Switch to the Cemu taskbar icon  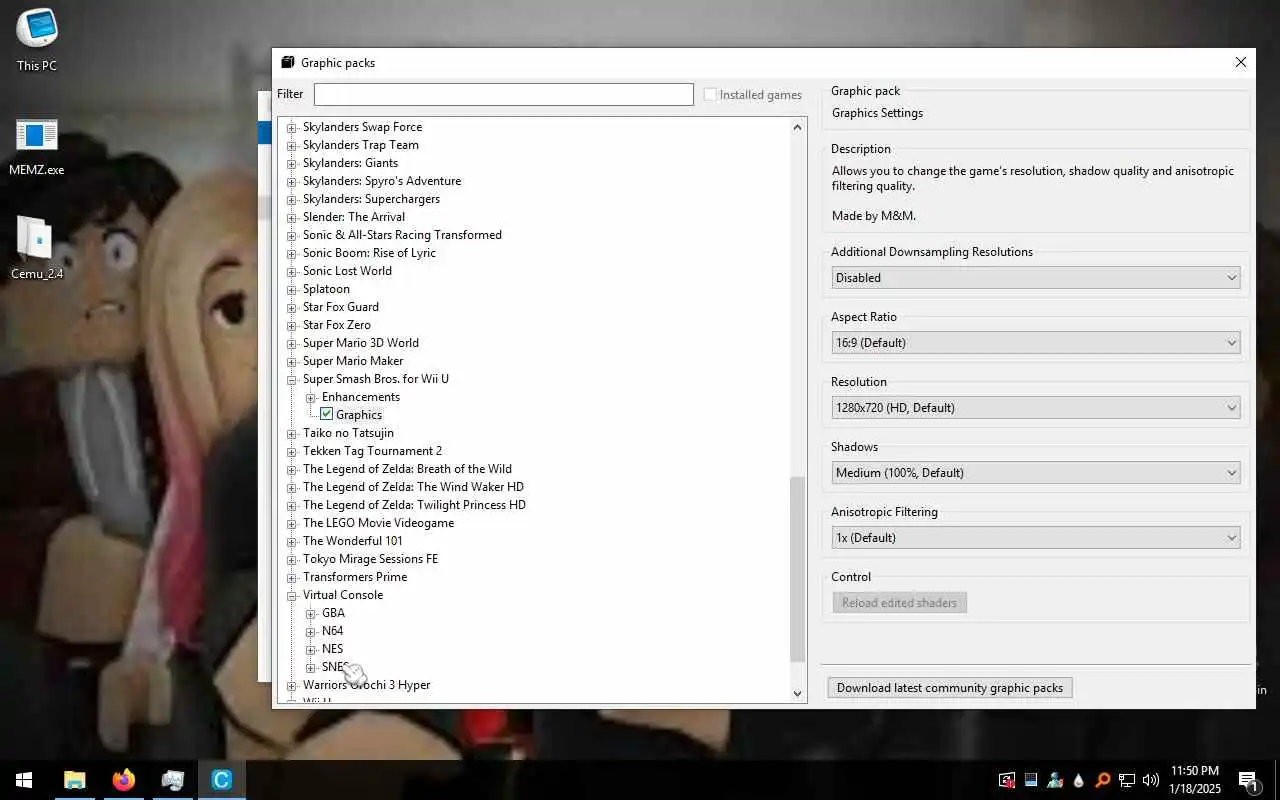pyautogui.click(x=221, y=780)
